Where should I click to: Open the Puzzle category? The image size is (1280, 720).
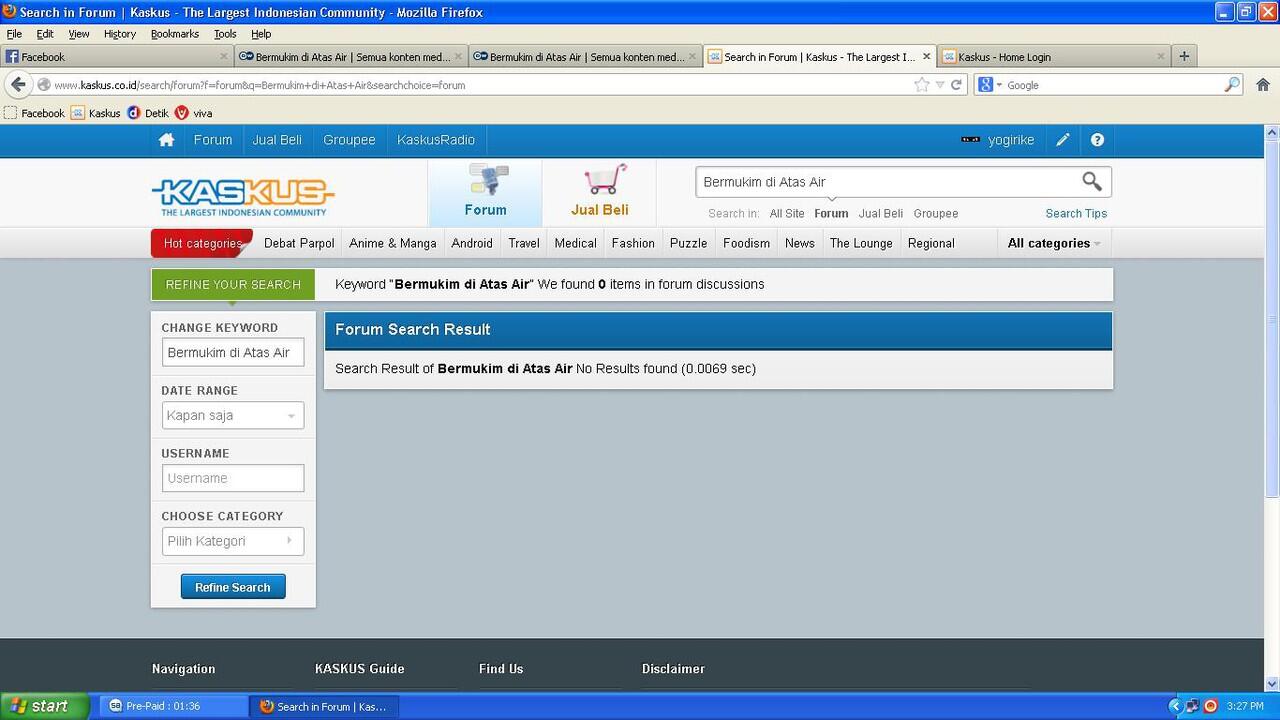pyautogui.click(x=689, y=243)
